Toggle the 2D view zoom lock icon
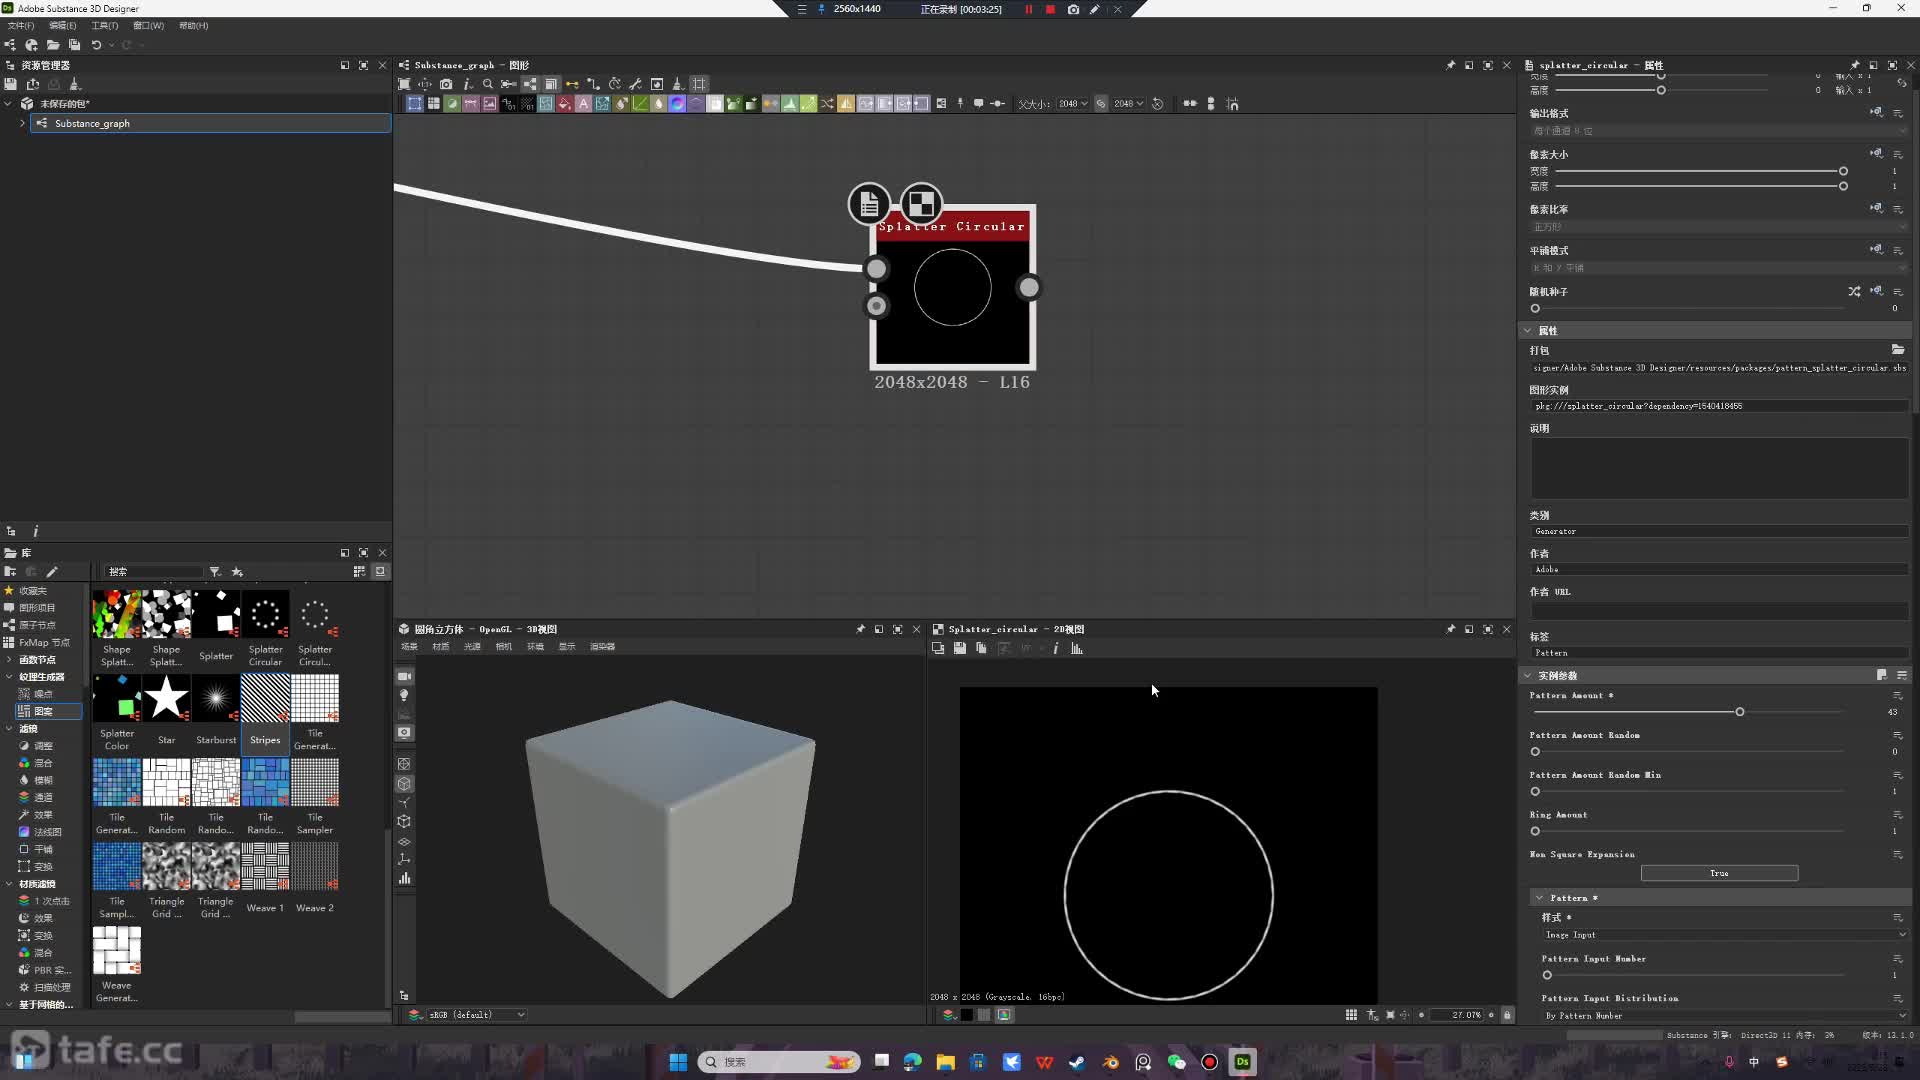The width and height of the screenshot is (1920, 1080). point(1507,1015)
